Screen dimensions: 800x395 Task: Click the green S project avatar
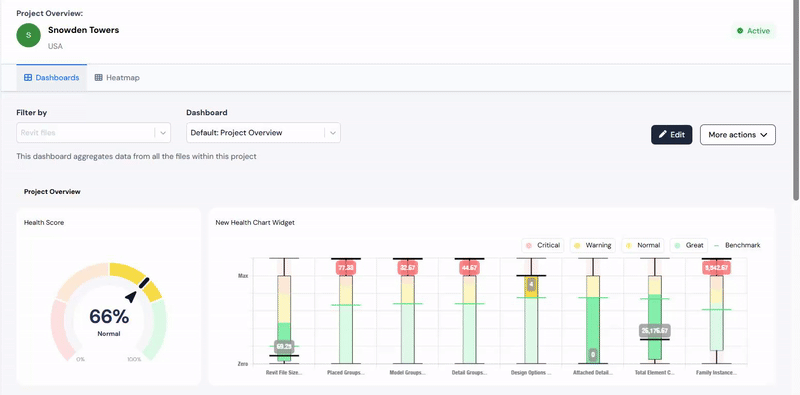tap(29, 35)
